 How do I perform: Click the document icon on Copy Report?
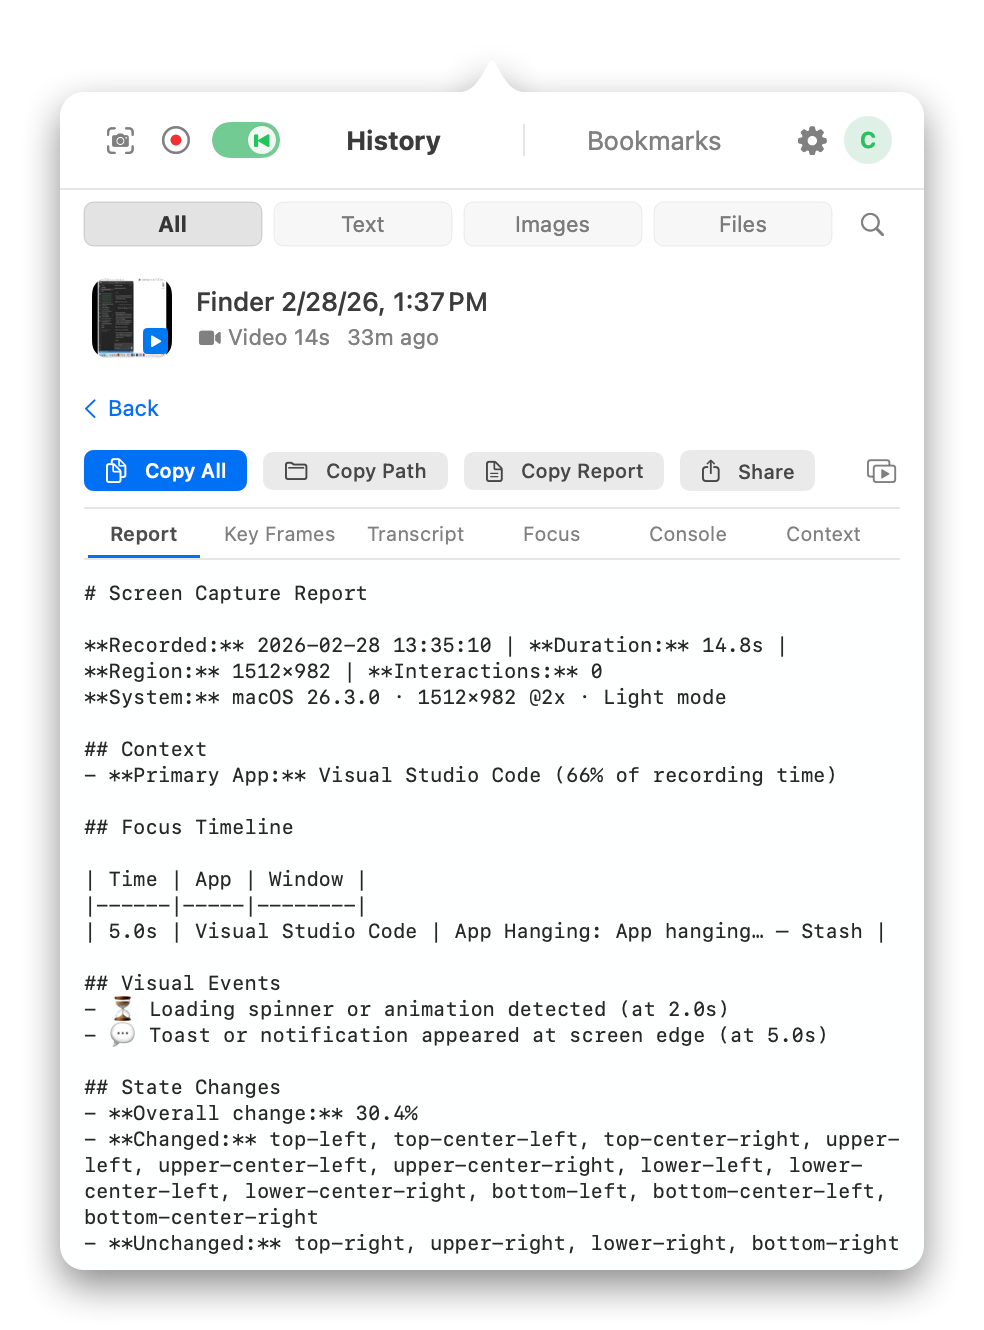[x=495, y=470]
